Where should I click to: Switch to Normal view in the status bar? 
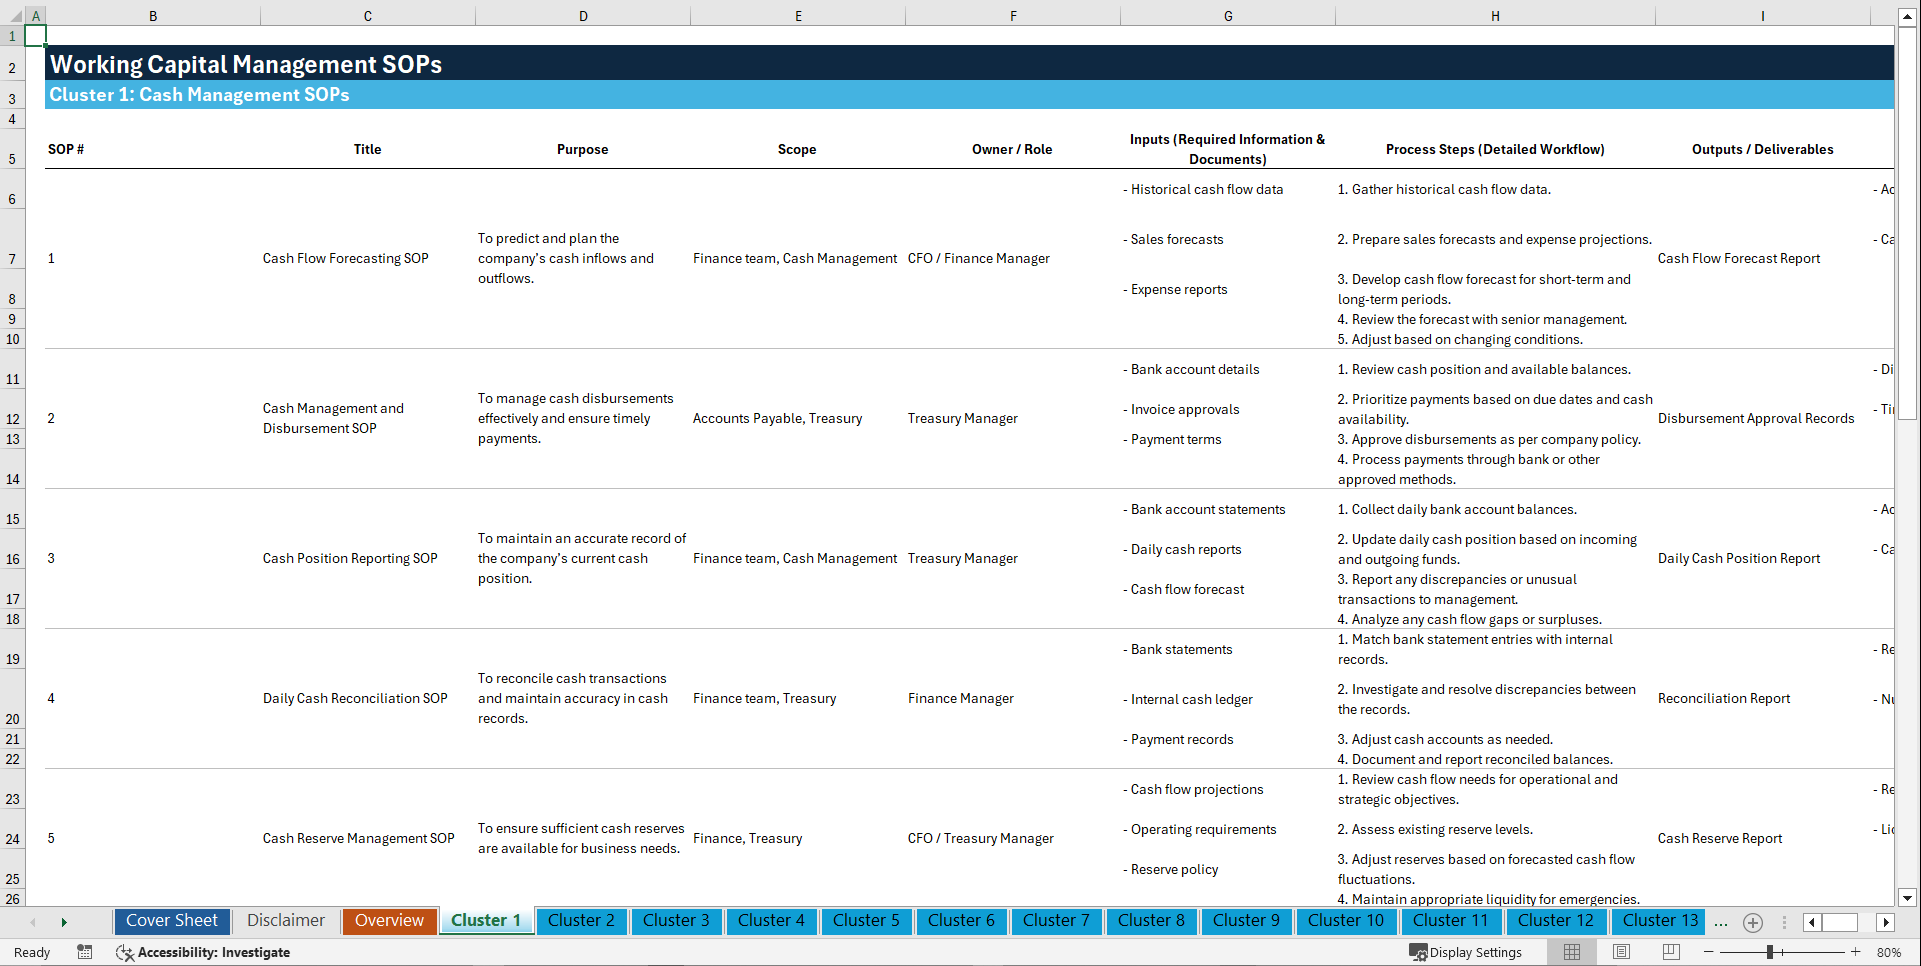[x=1571, y=952]
